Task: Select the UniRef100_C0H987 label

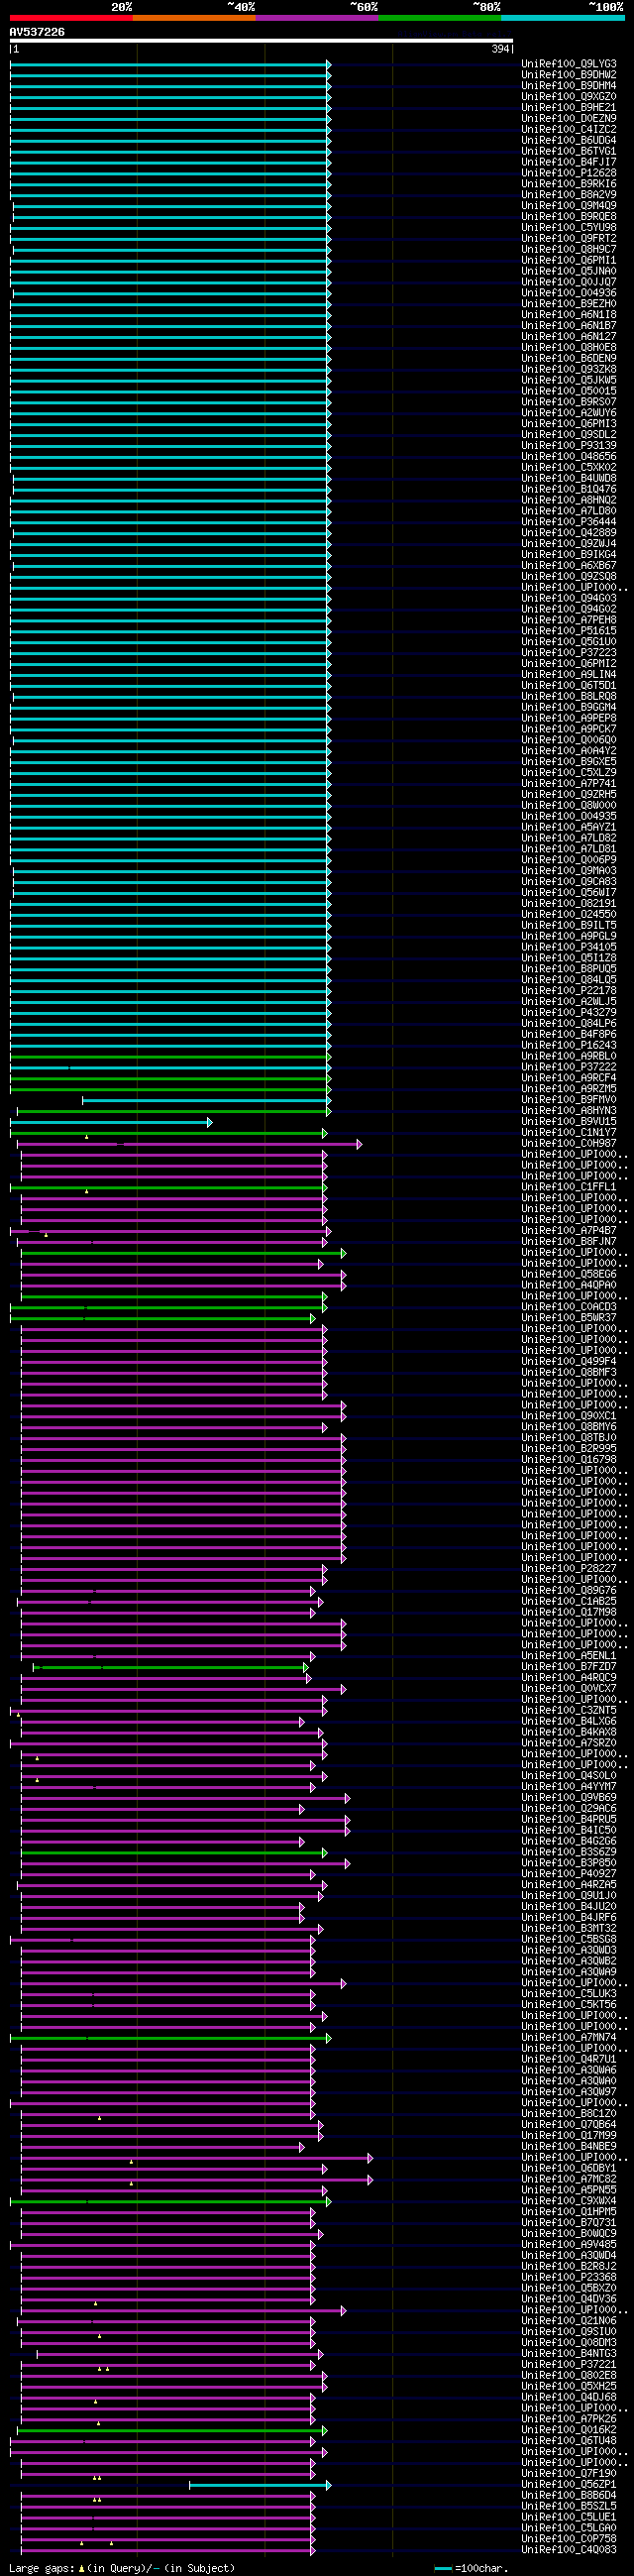Action: (569, 1144)
